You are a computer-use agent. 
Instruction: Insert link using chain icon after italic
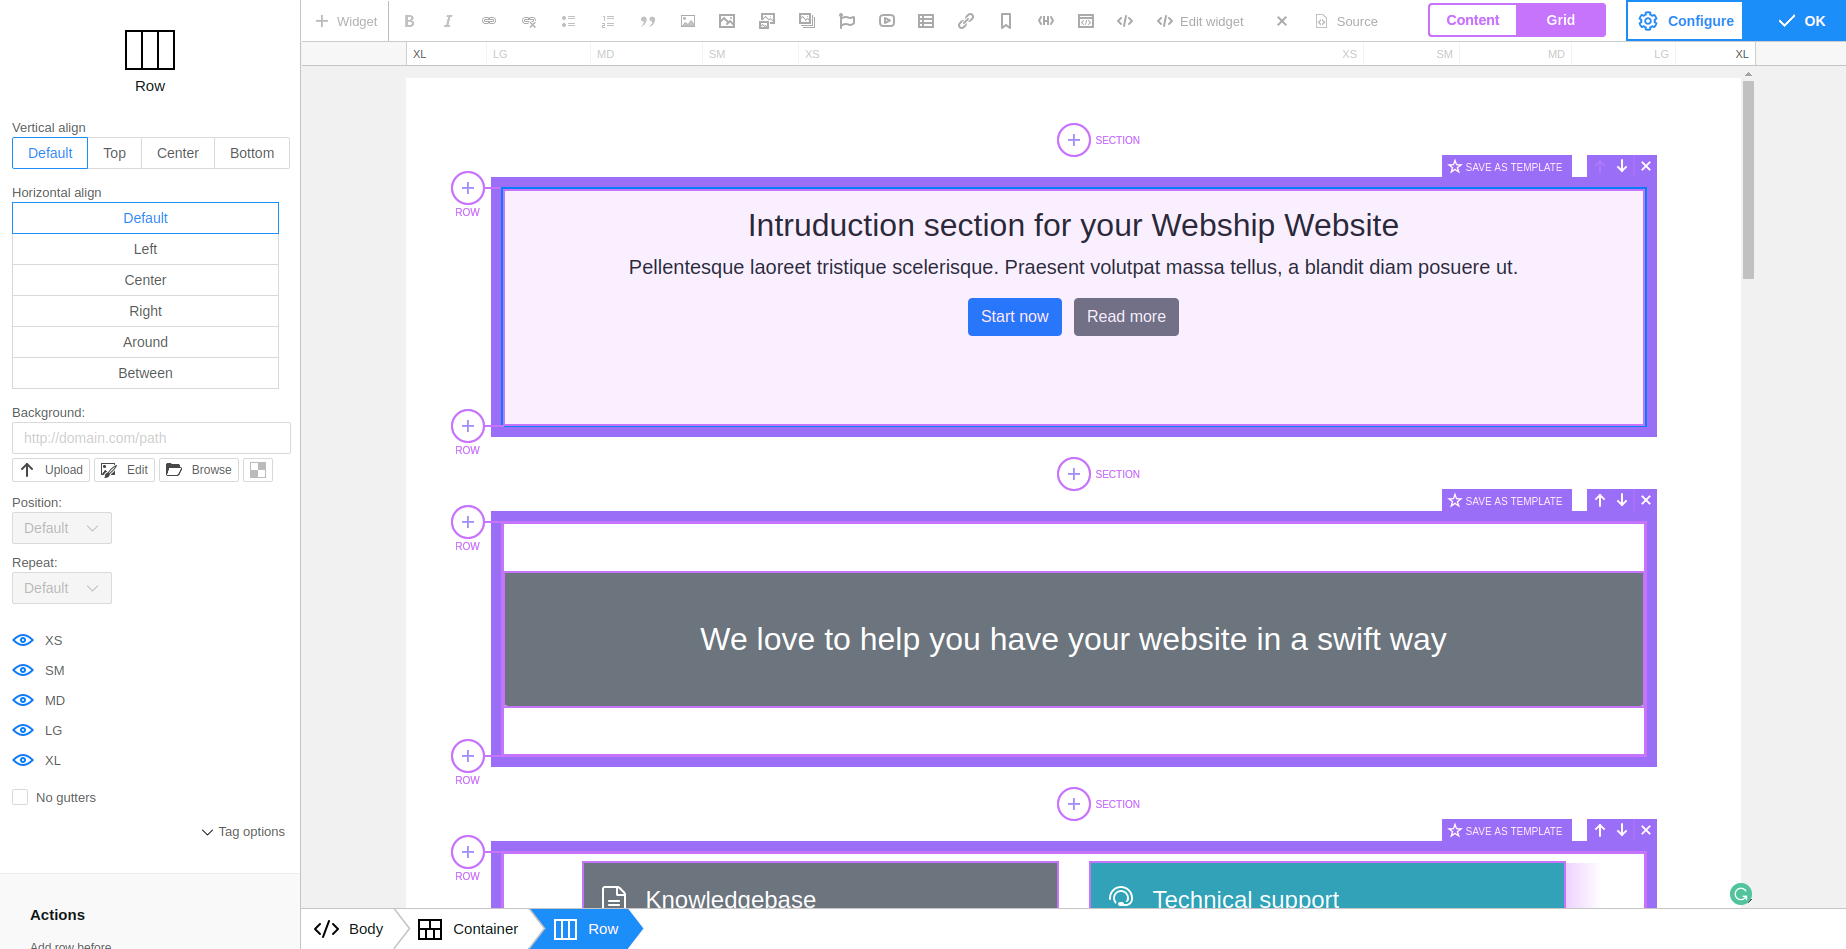(489, 21)
